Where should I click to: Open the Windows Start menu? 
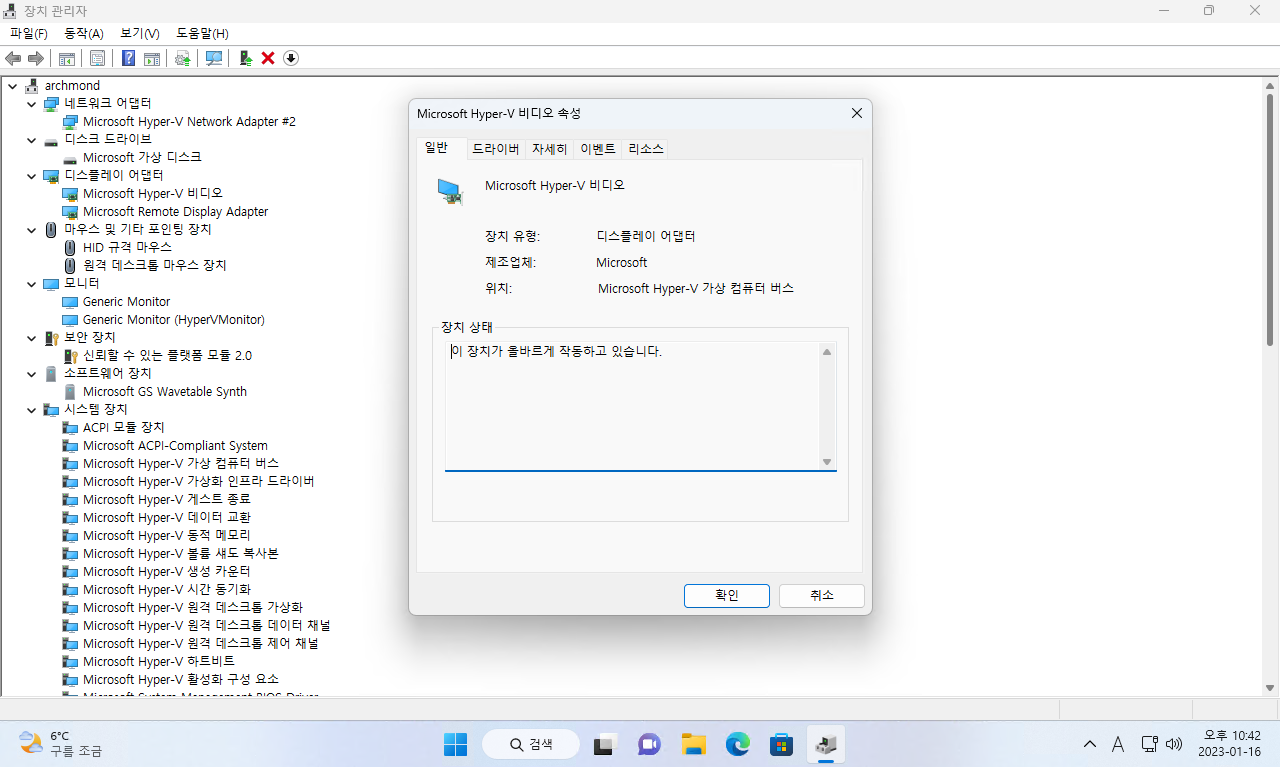click(455, 744)
